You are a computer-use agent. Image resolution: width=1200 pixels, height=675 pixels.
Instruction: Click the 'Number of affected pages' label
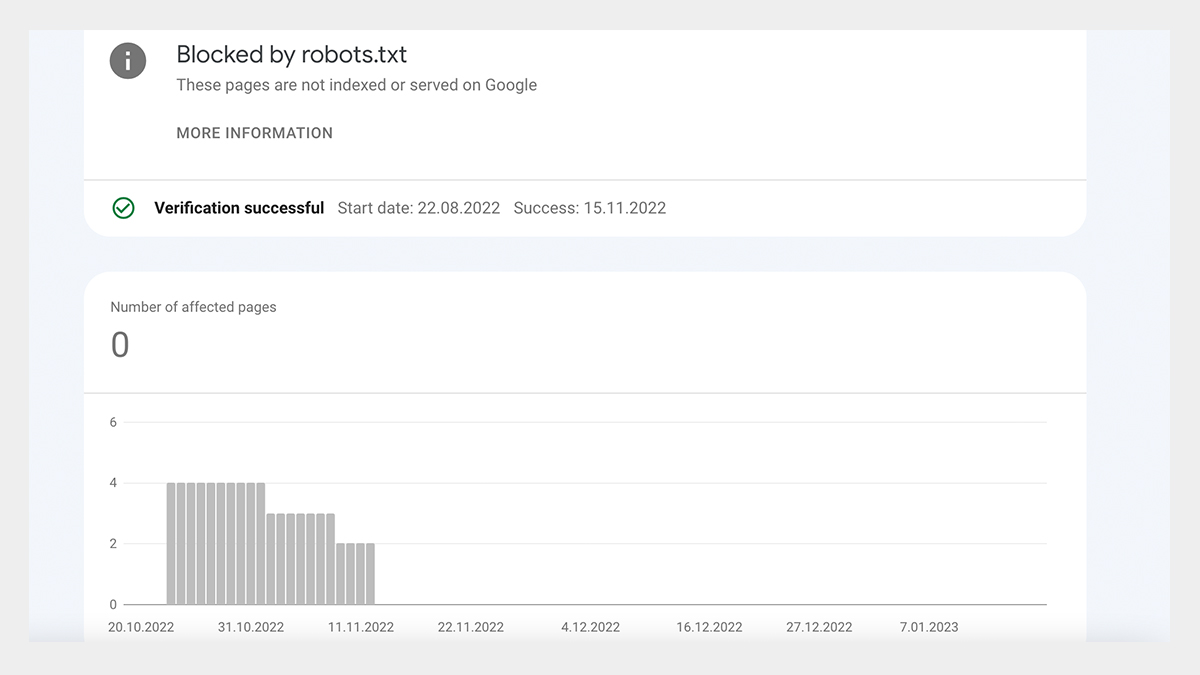tap(193, 307)
